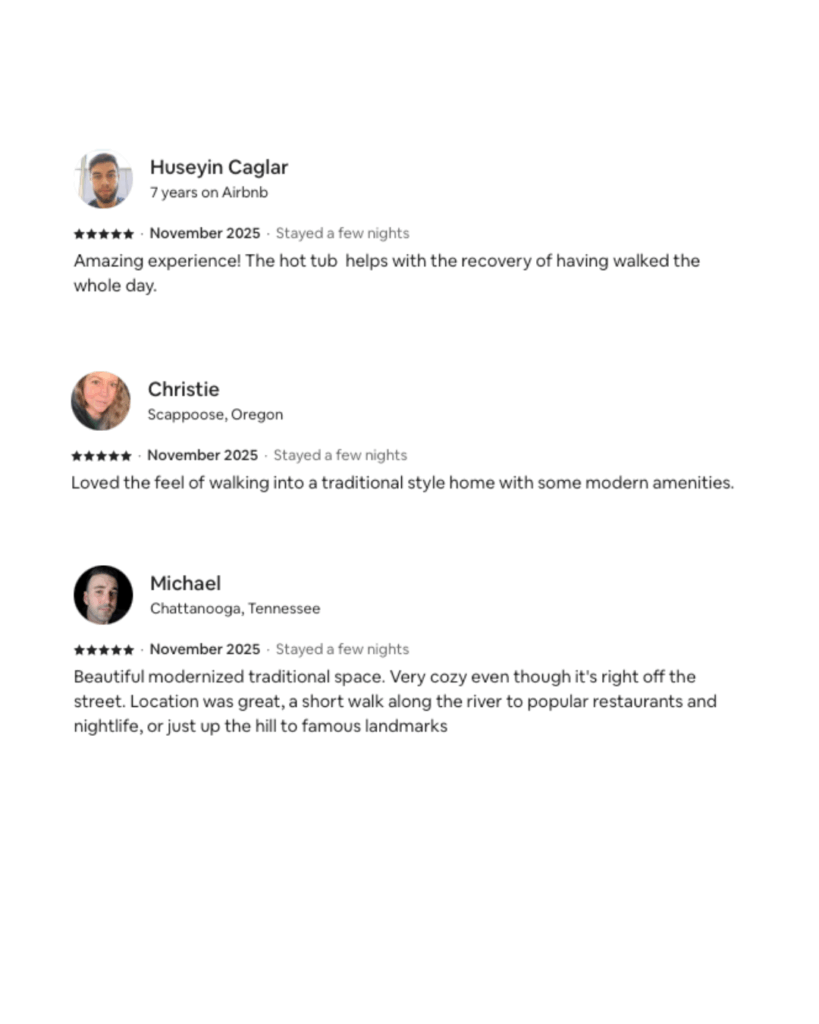Viewport: 819px width, 1024px height.
Task: Click November 2025 date on Christie's review
Action: click(x=202, y=455)
